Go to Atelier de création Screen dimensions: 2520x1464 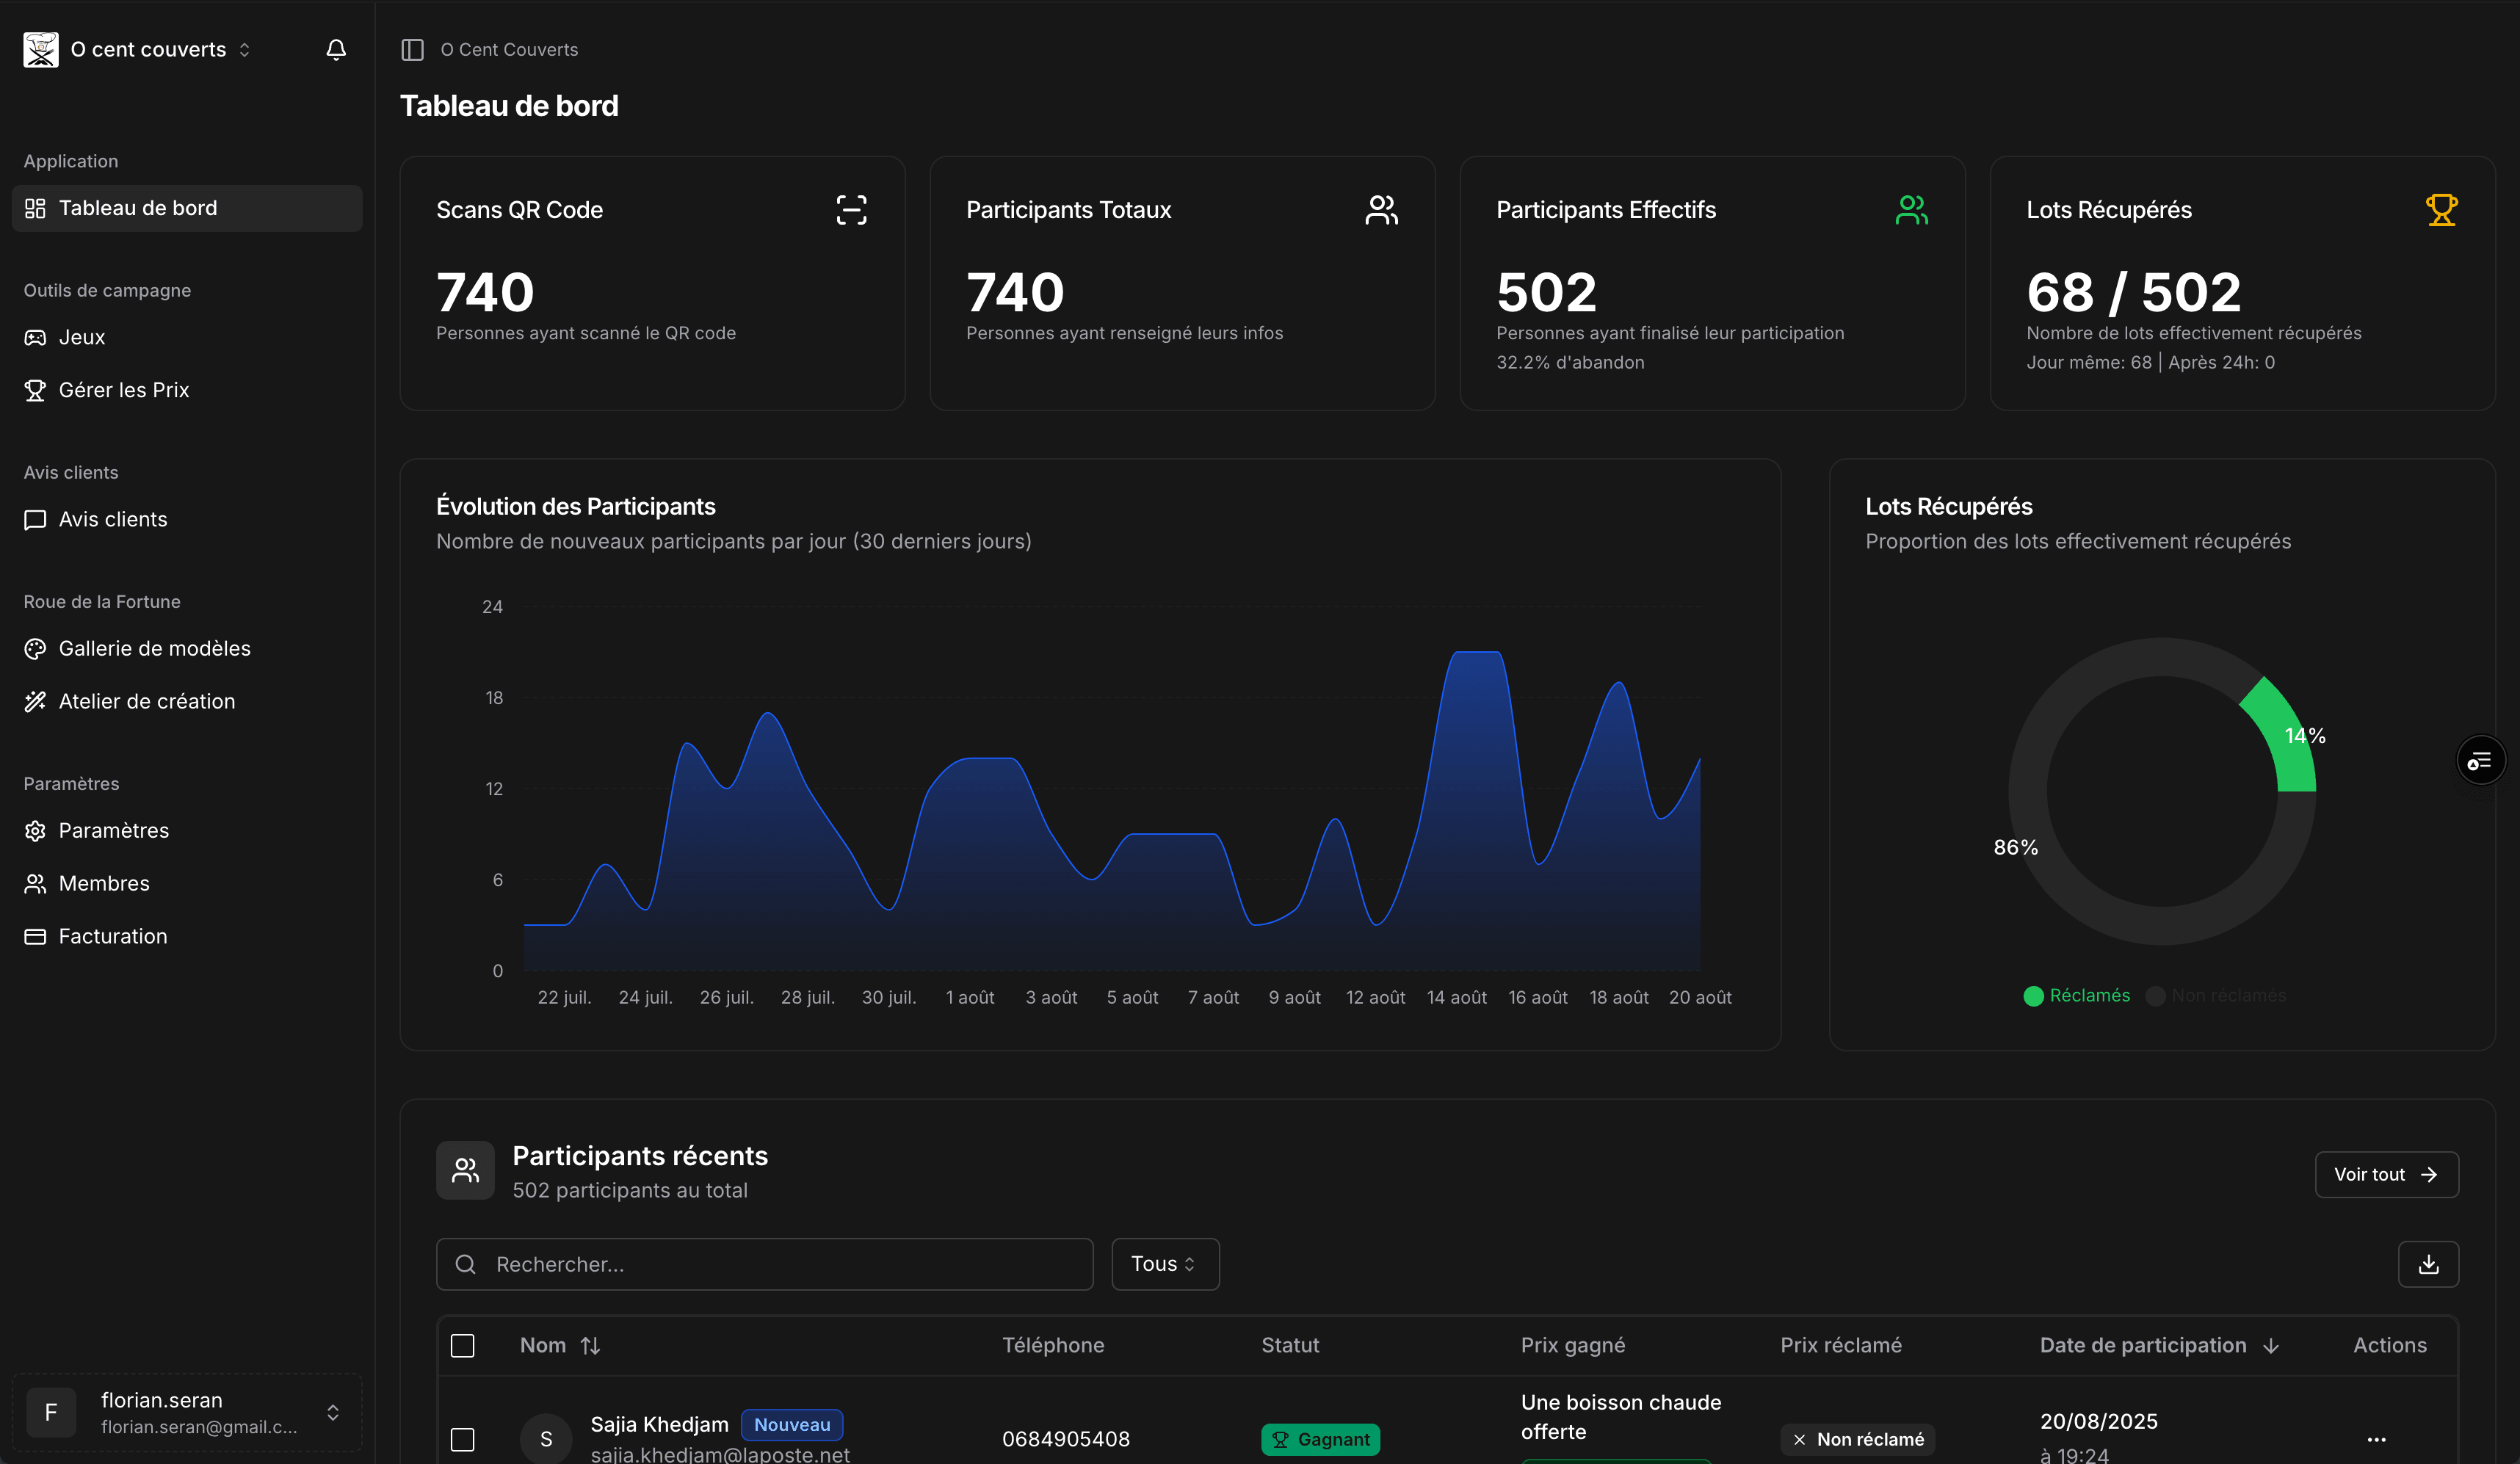tap(146, 701)
